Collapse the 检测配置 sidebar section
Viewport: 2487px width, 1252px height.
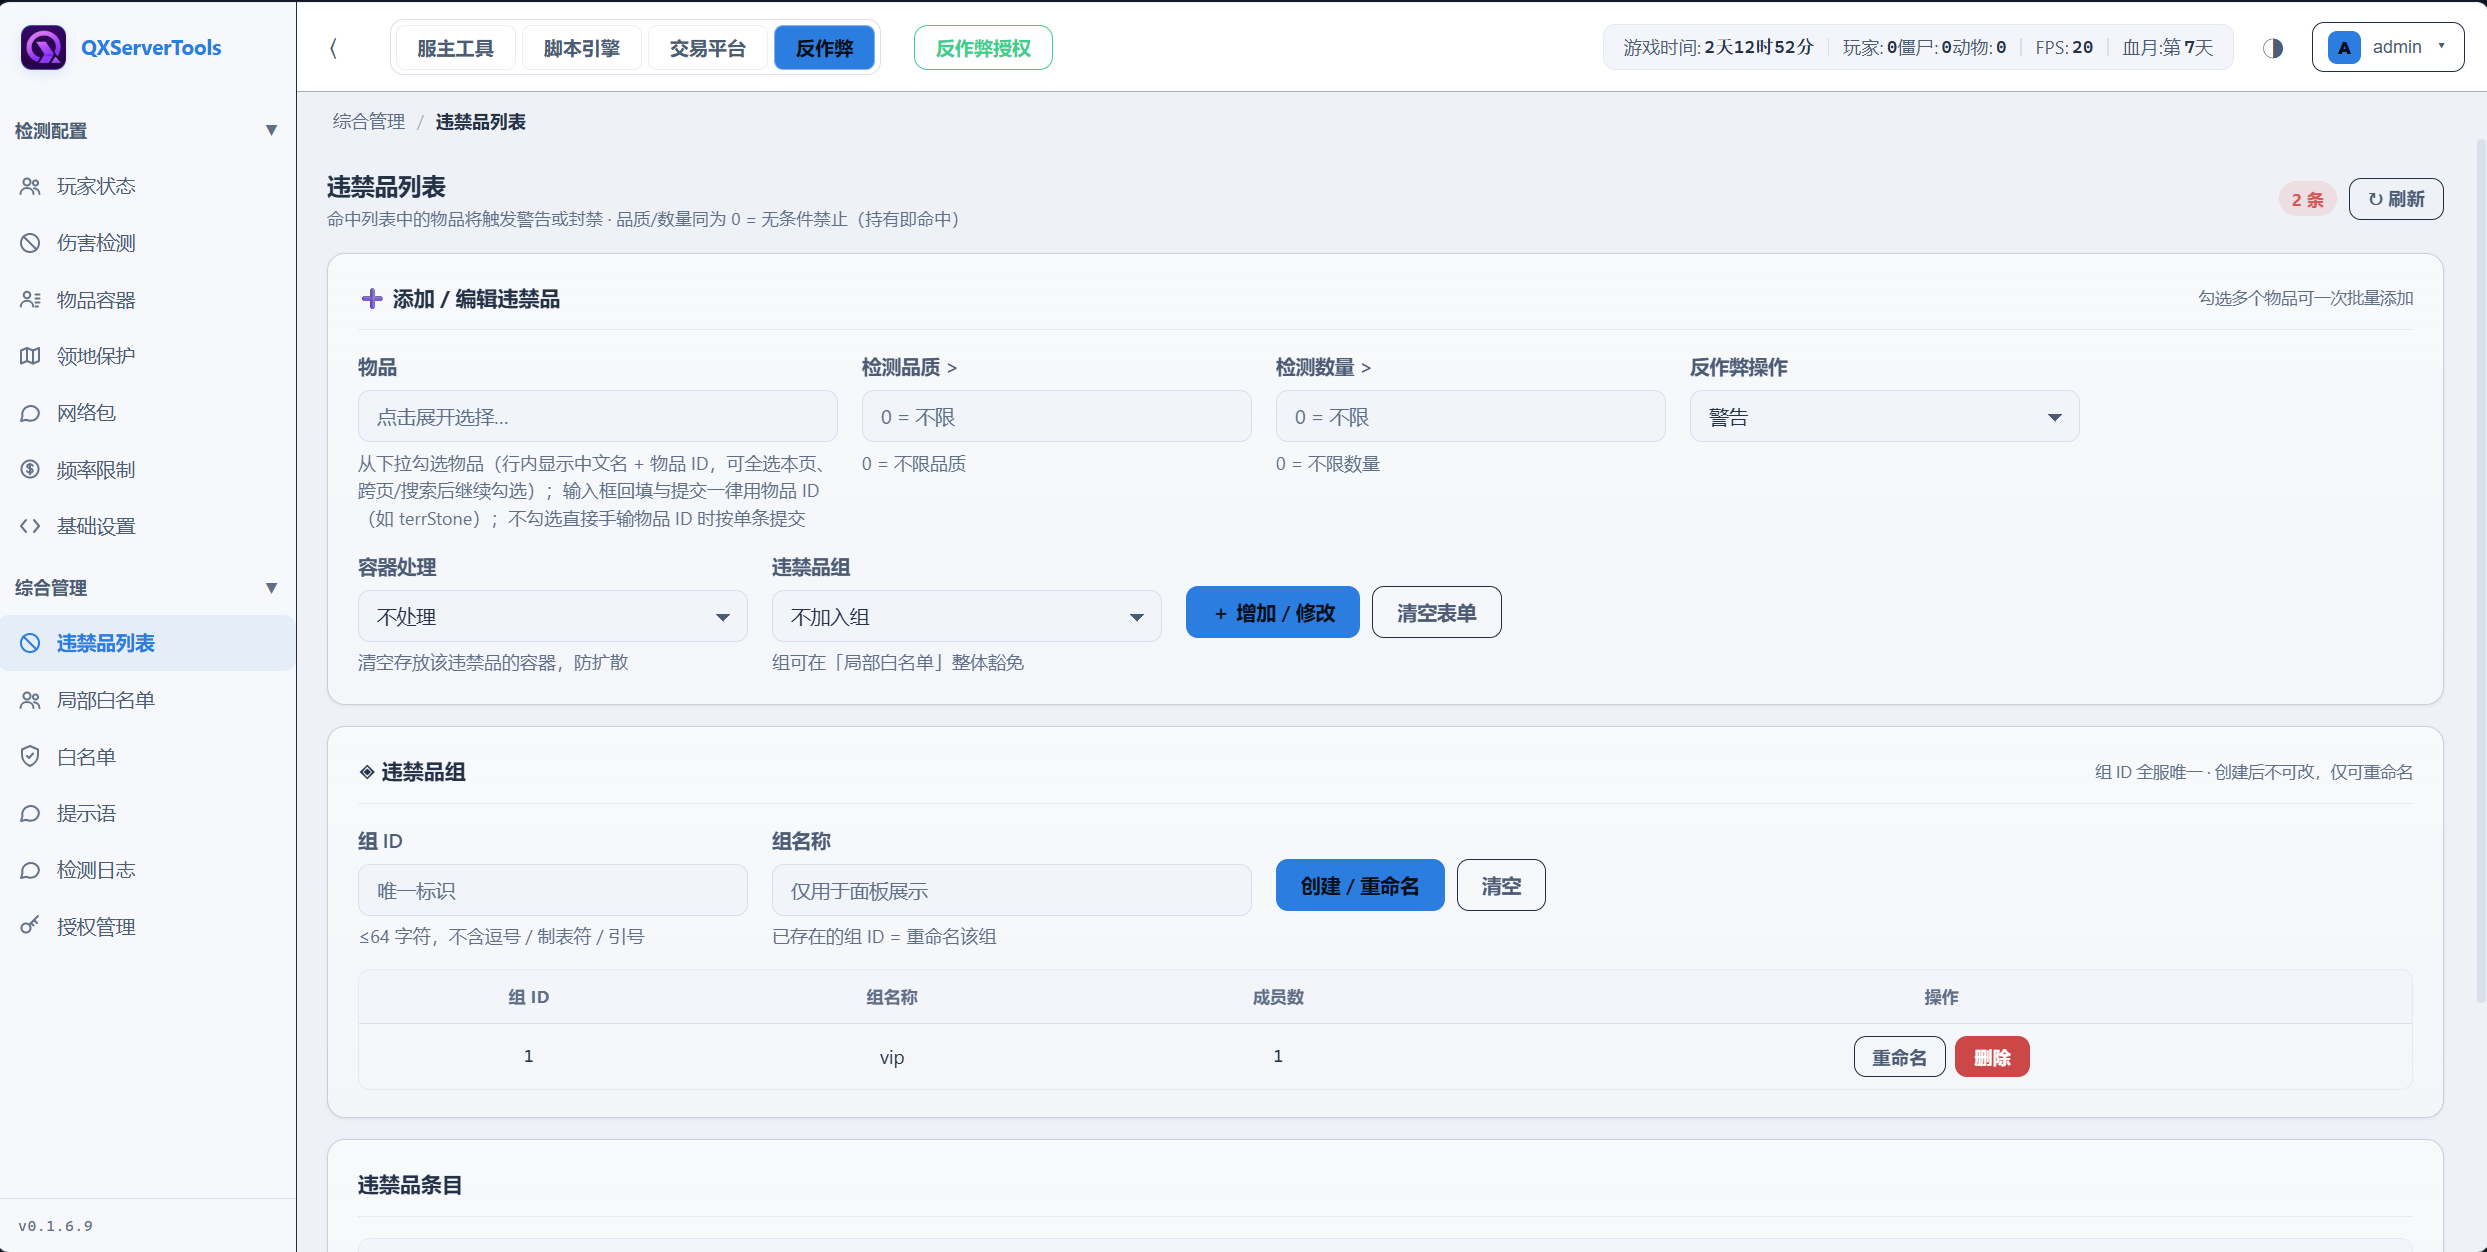271,130
